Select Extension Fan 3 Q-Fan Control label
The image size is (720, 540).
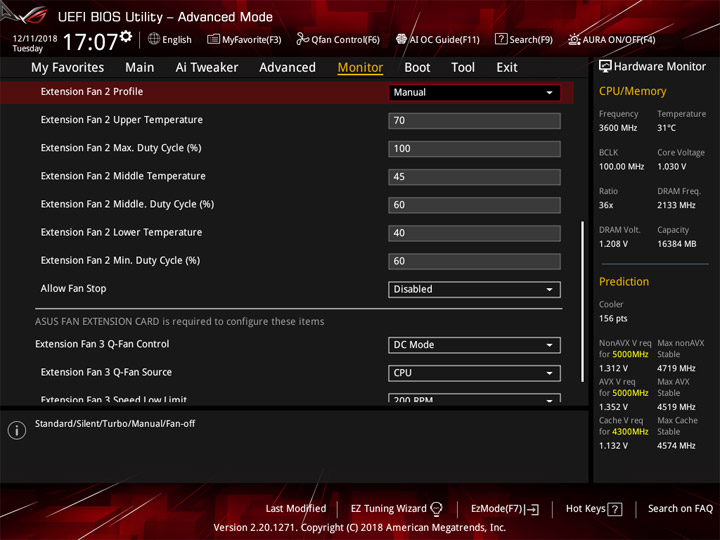point(102,344)
